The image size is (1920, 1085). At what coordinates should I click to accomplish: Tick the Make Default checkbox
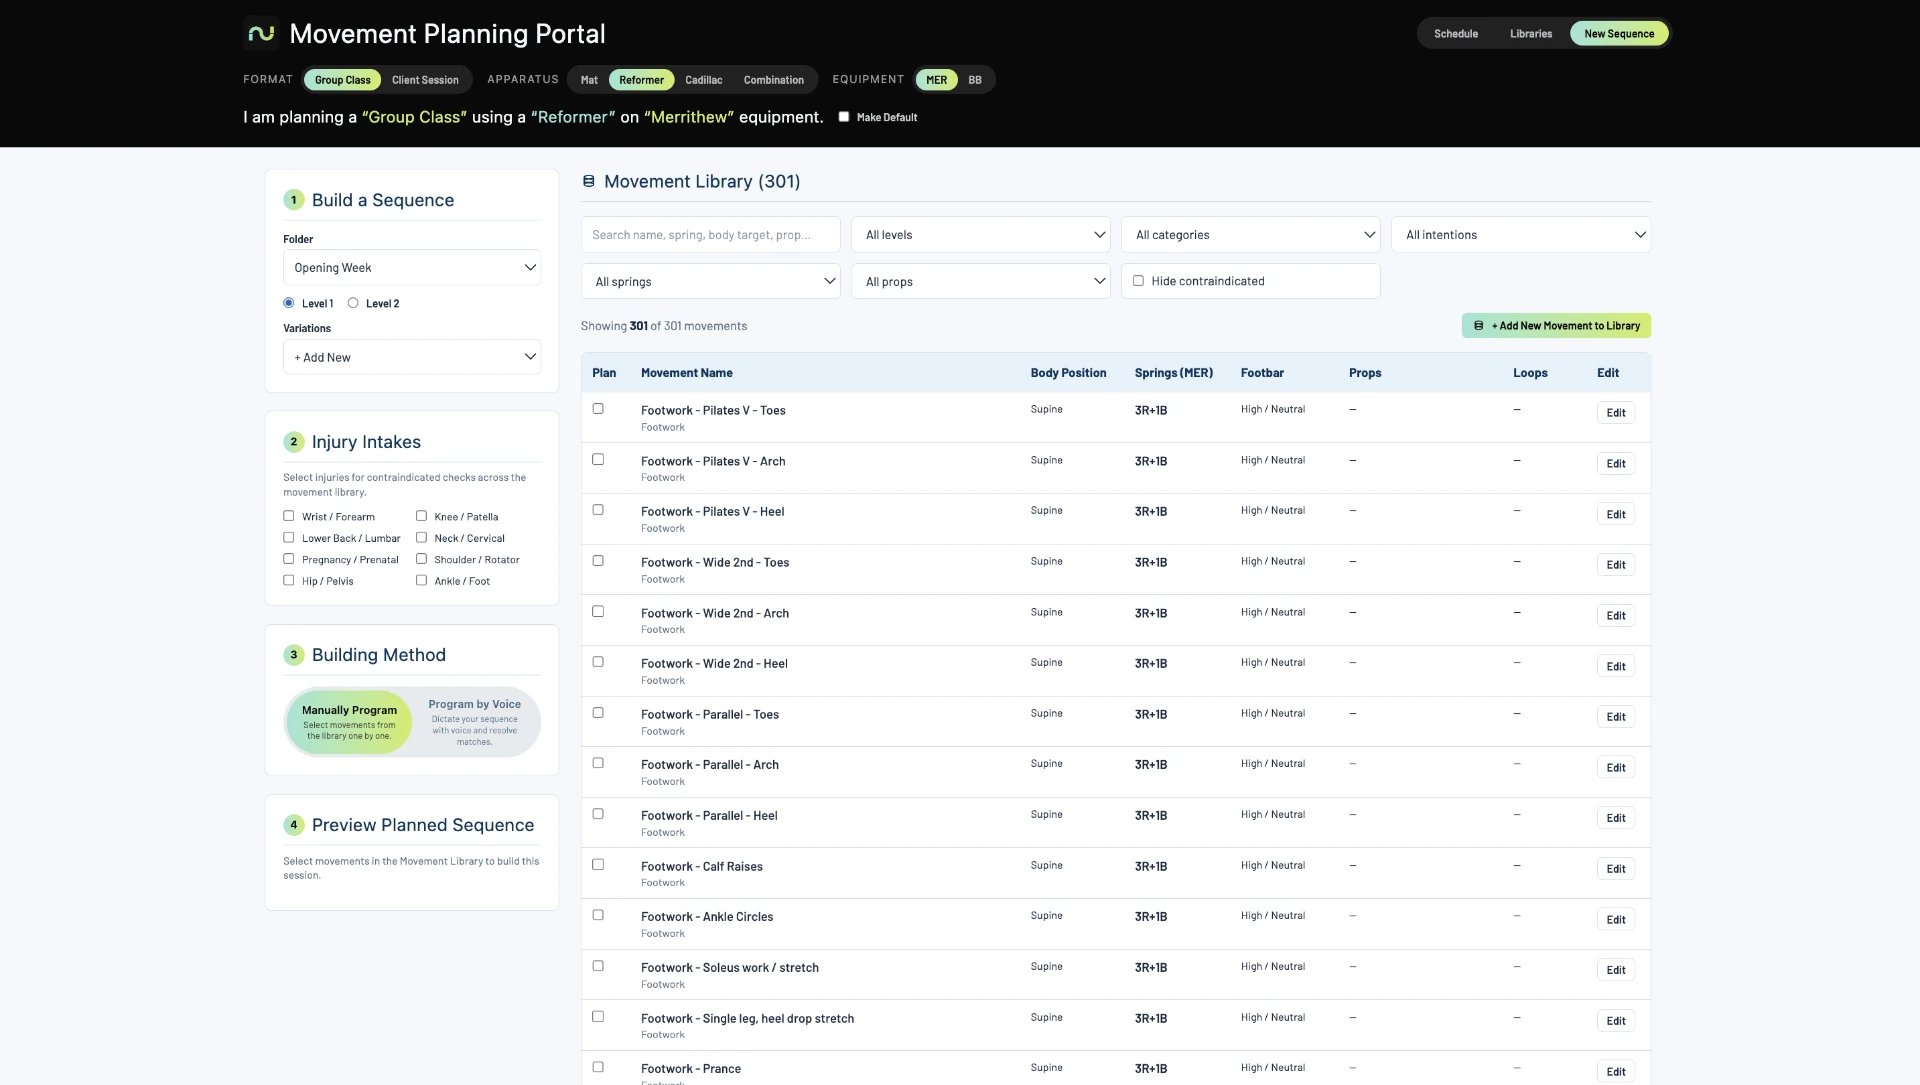844,117
